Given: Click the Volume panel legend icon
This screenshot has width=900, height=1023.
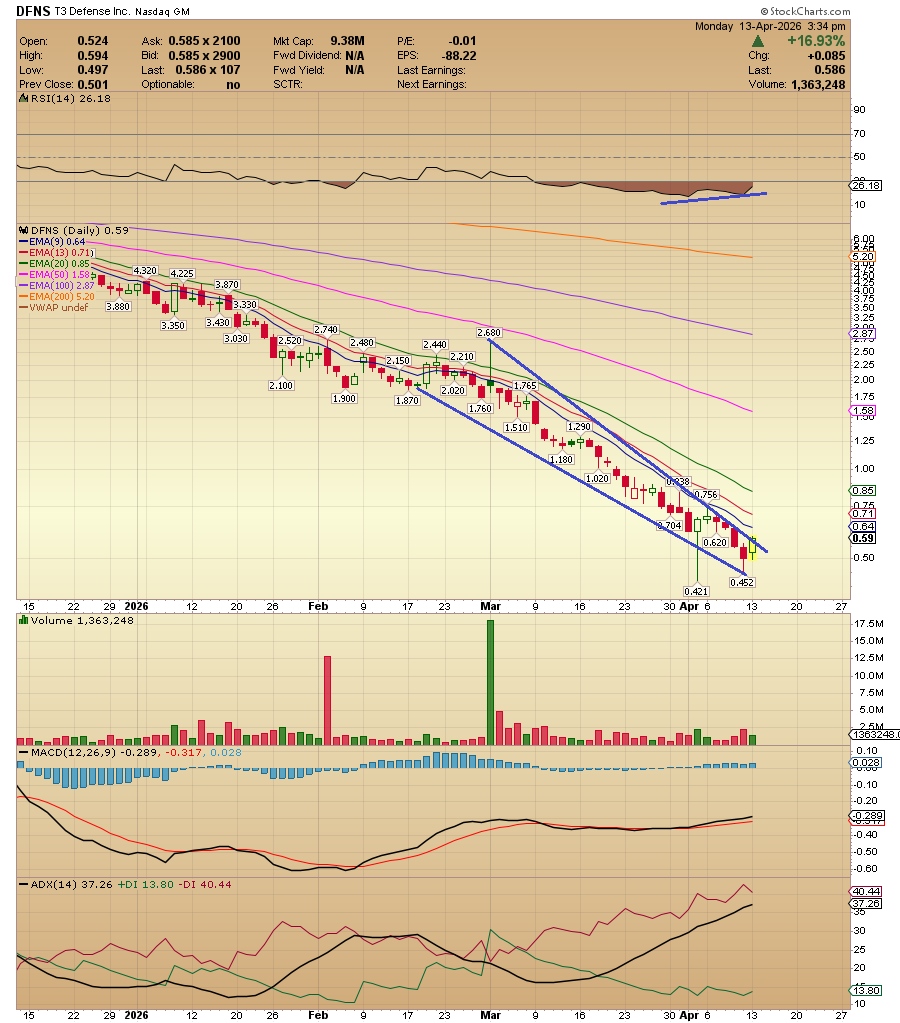Looking at the screenshot, I should [x=23, y=620].
